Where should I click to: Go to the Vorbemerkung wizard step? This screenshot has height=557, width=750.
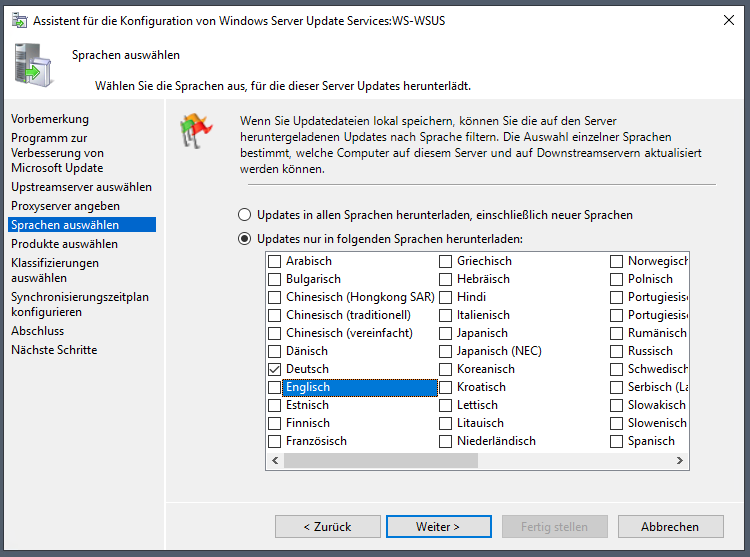50,119
